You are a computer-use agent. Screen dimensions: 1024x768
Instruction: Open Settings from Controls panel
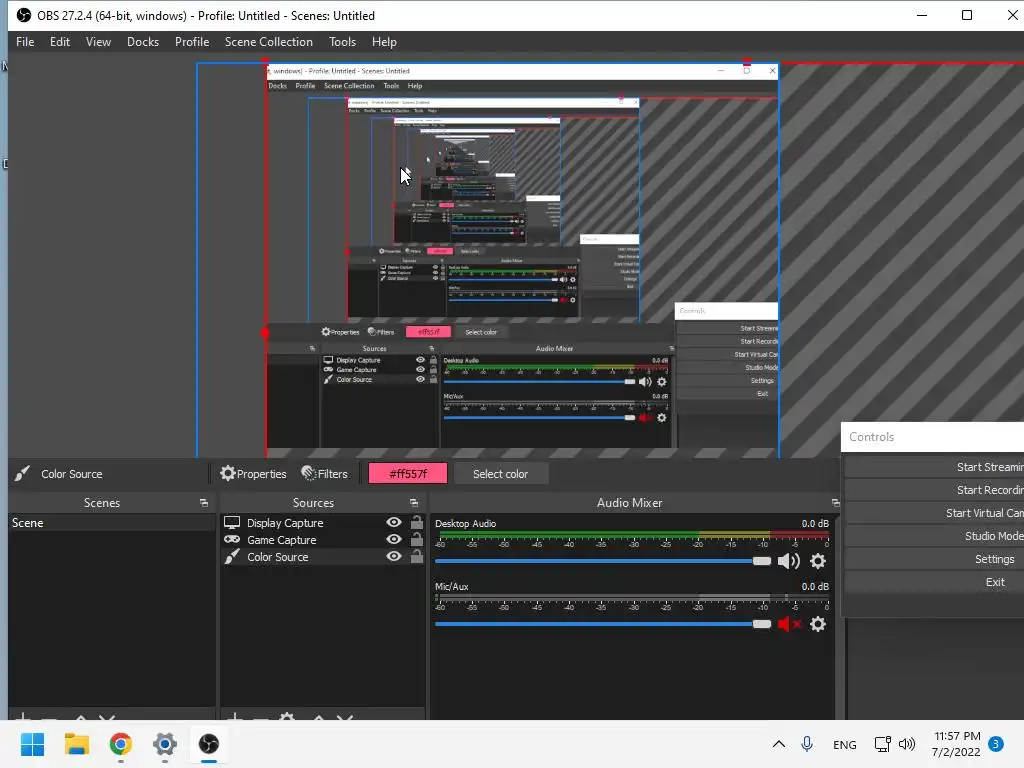coord(935,559)
